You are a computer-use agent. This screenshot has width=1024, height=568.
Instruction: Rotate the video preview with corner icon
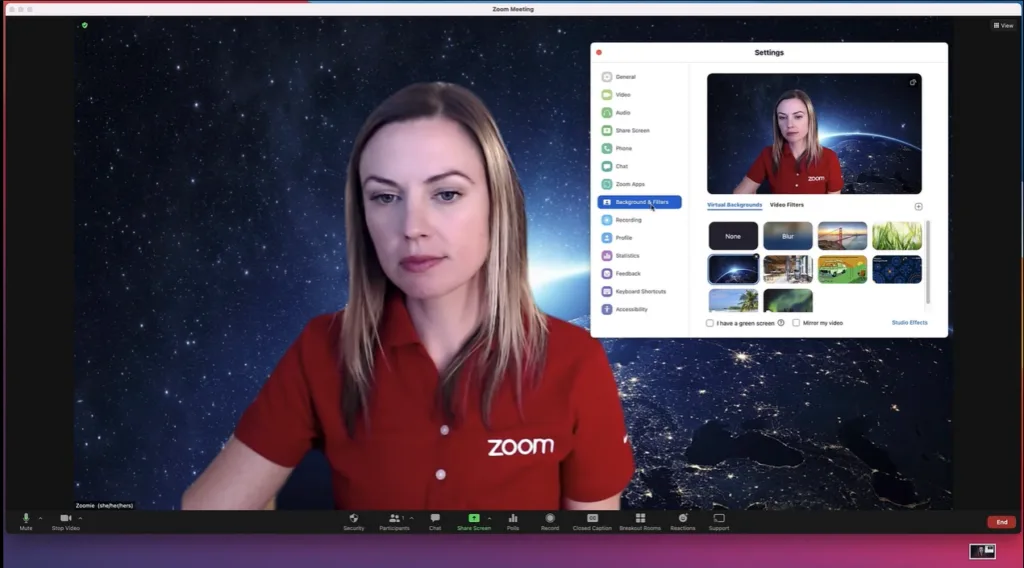point(912,82)
